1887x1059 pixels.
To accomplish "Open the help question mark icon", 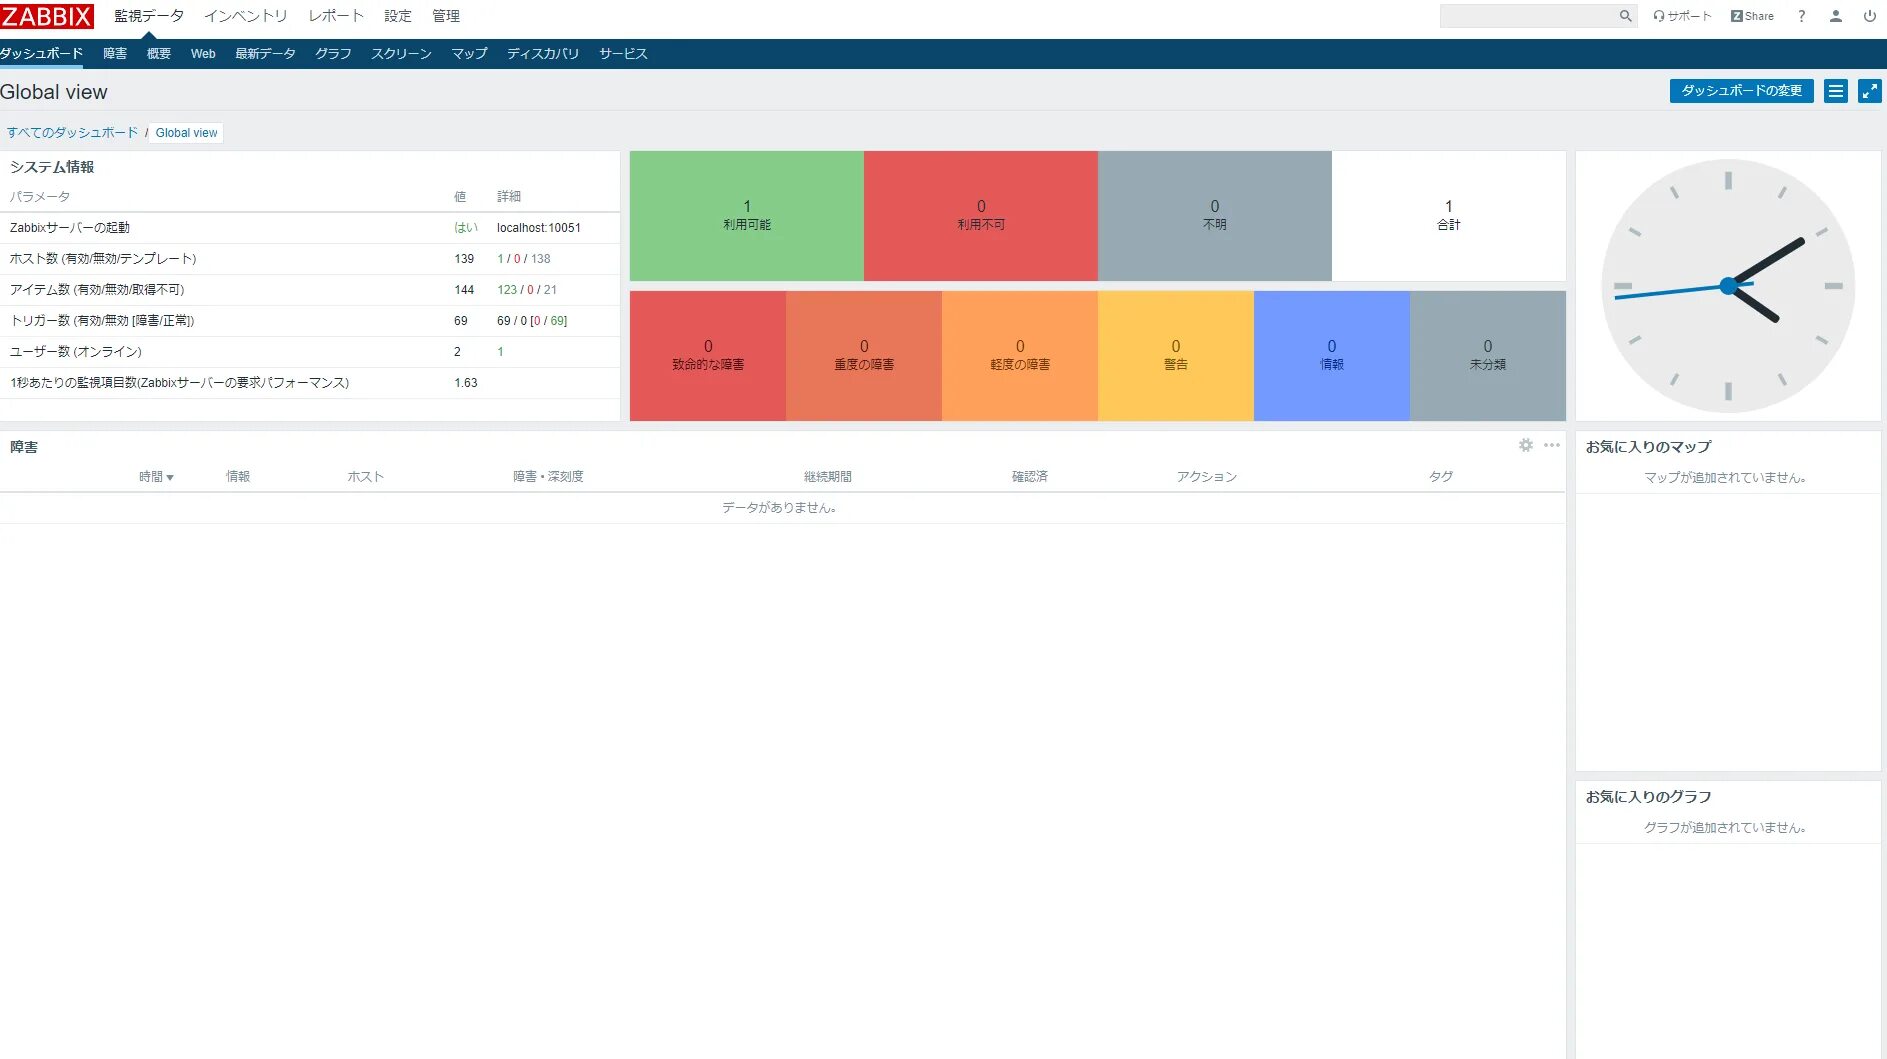I will click(x=1801, y=16).
